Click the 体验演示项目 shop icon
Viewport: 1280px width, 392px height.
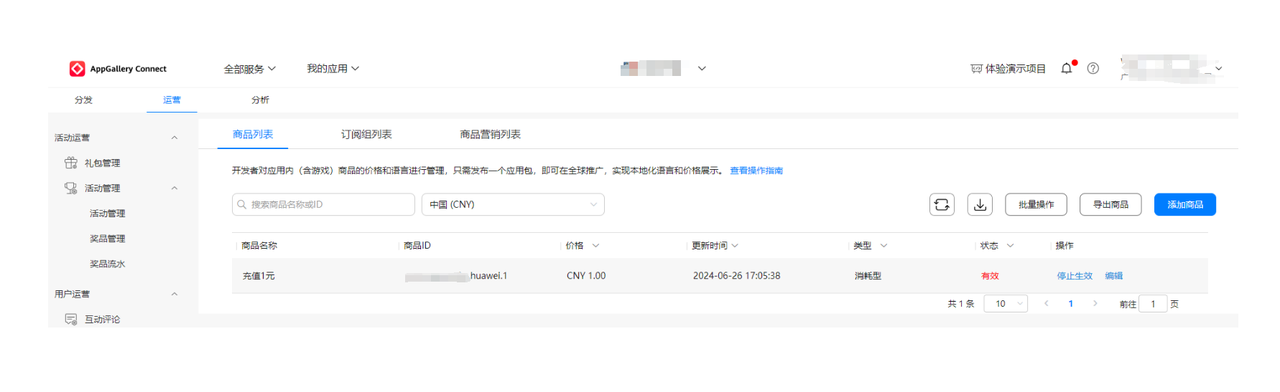tap(976, 69)
